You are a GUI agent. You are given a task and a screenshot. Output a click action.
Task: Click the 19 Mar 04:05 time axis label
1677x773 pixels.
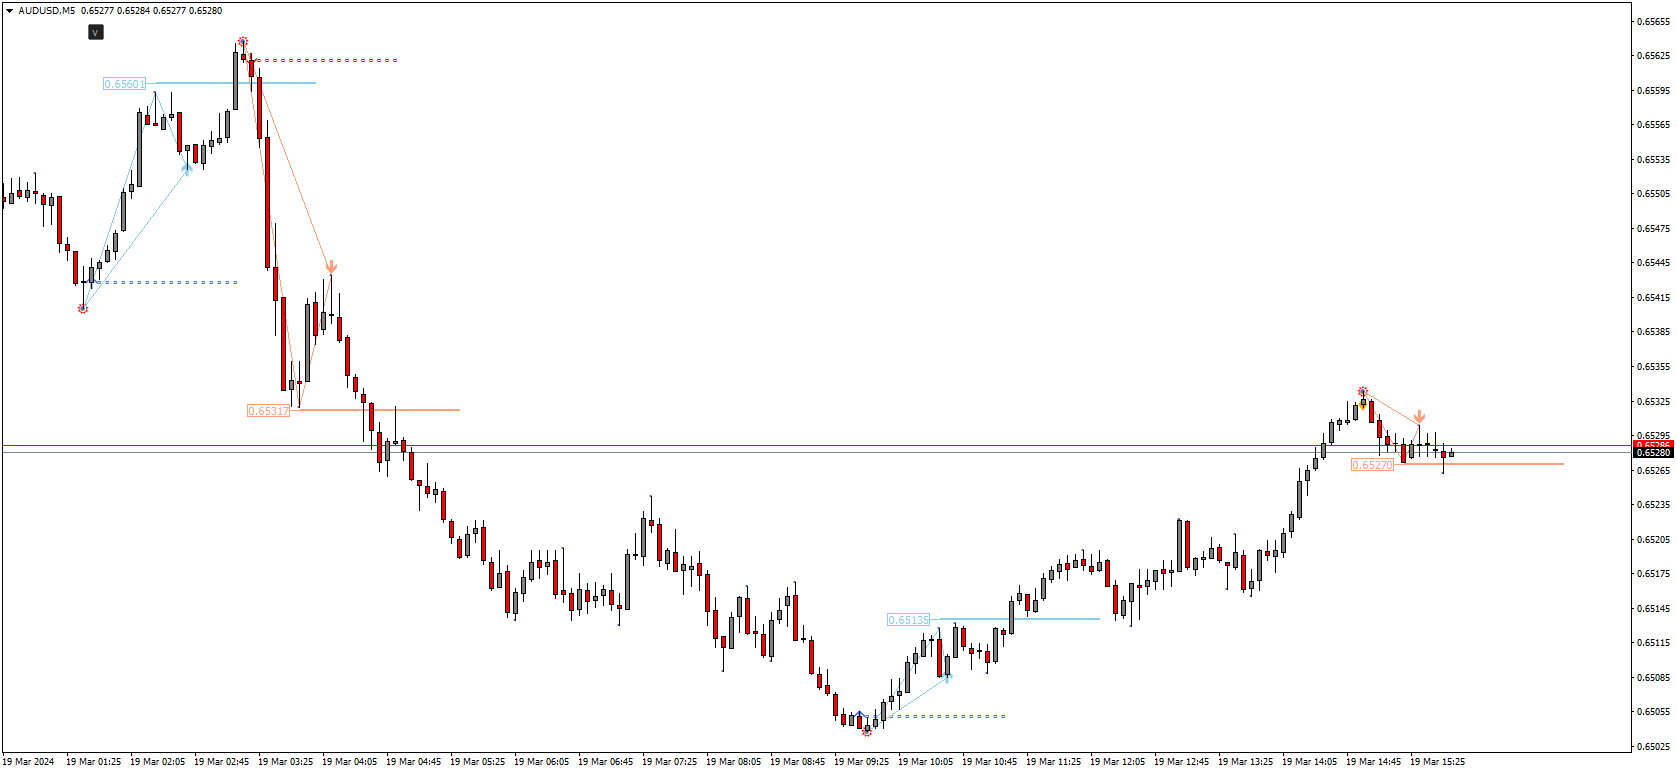point(349,762)
